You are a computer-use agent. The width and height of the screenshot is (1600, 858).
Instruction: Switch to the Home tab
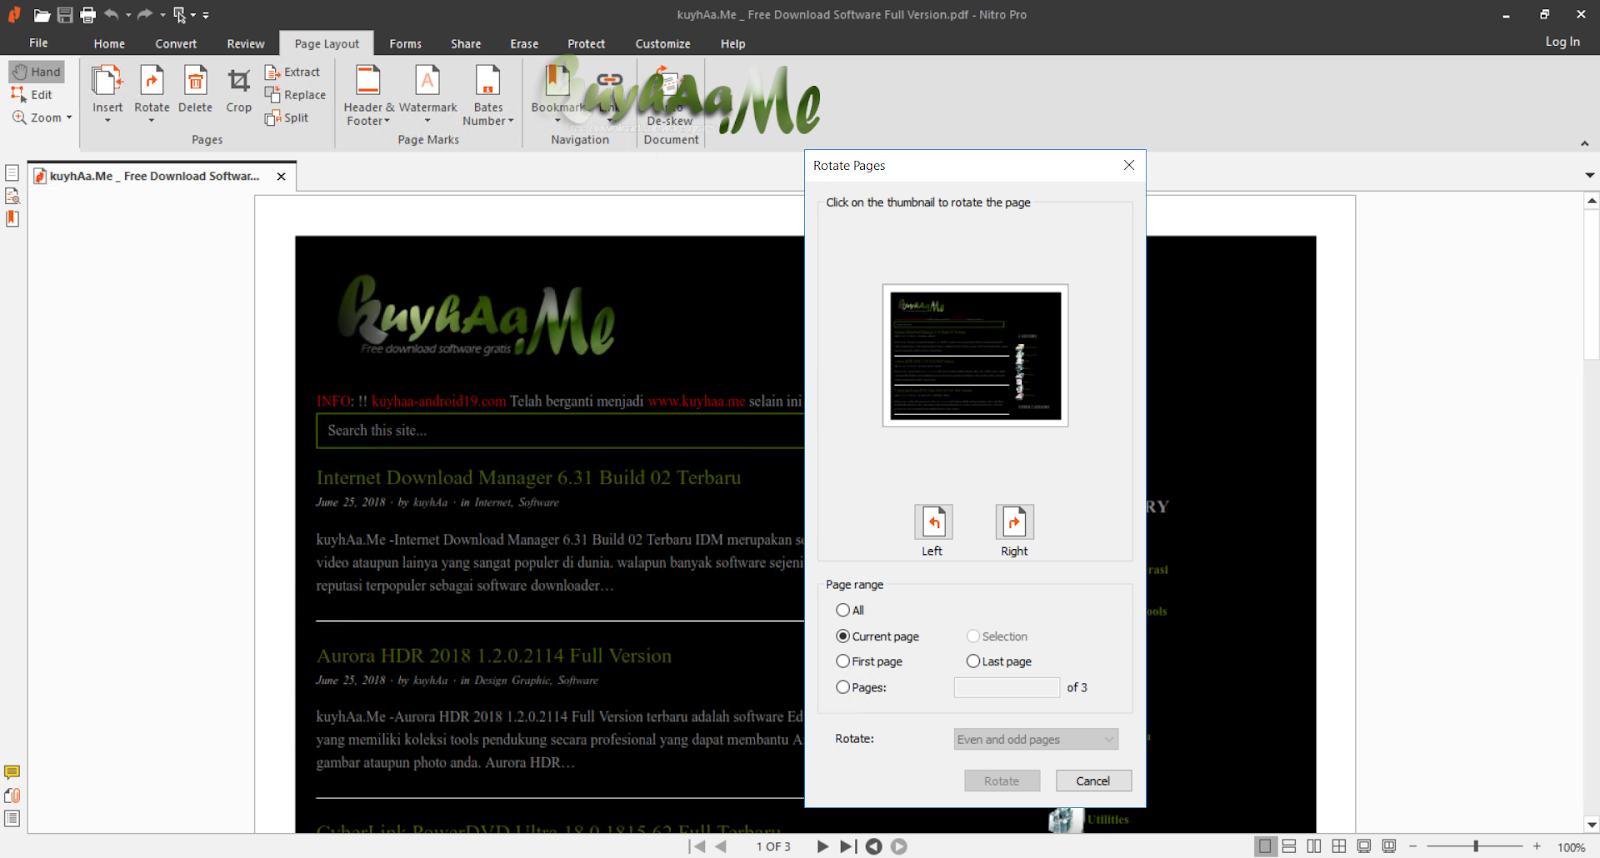tap(109, 44)
